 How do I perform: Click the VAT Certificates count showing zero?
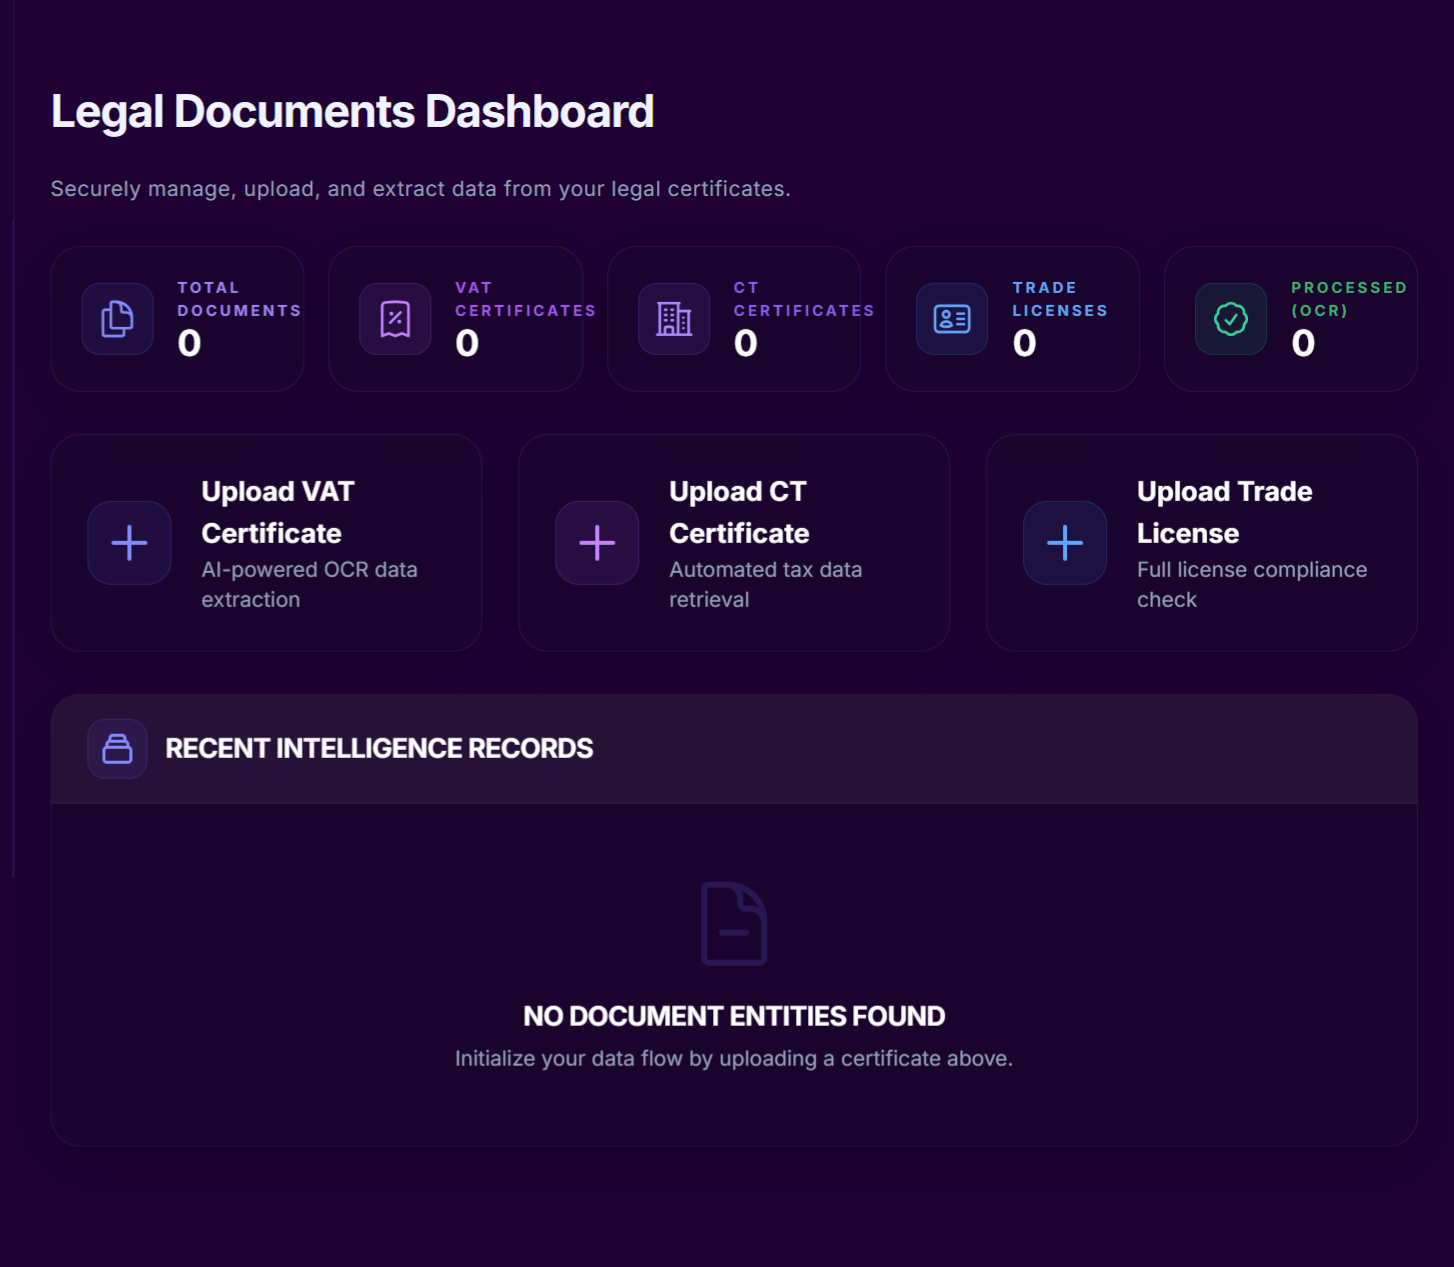[465, 343]
